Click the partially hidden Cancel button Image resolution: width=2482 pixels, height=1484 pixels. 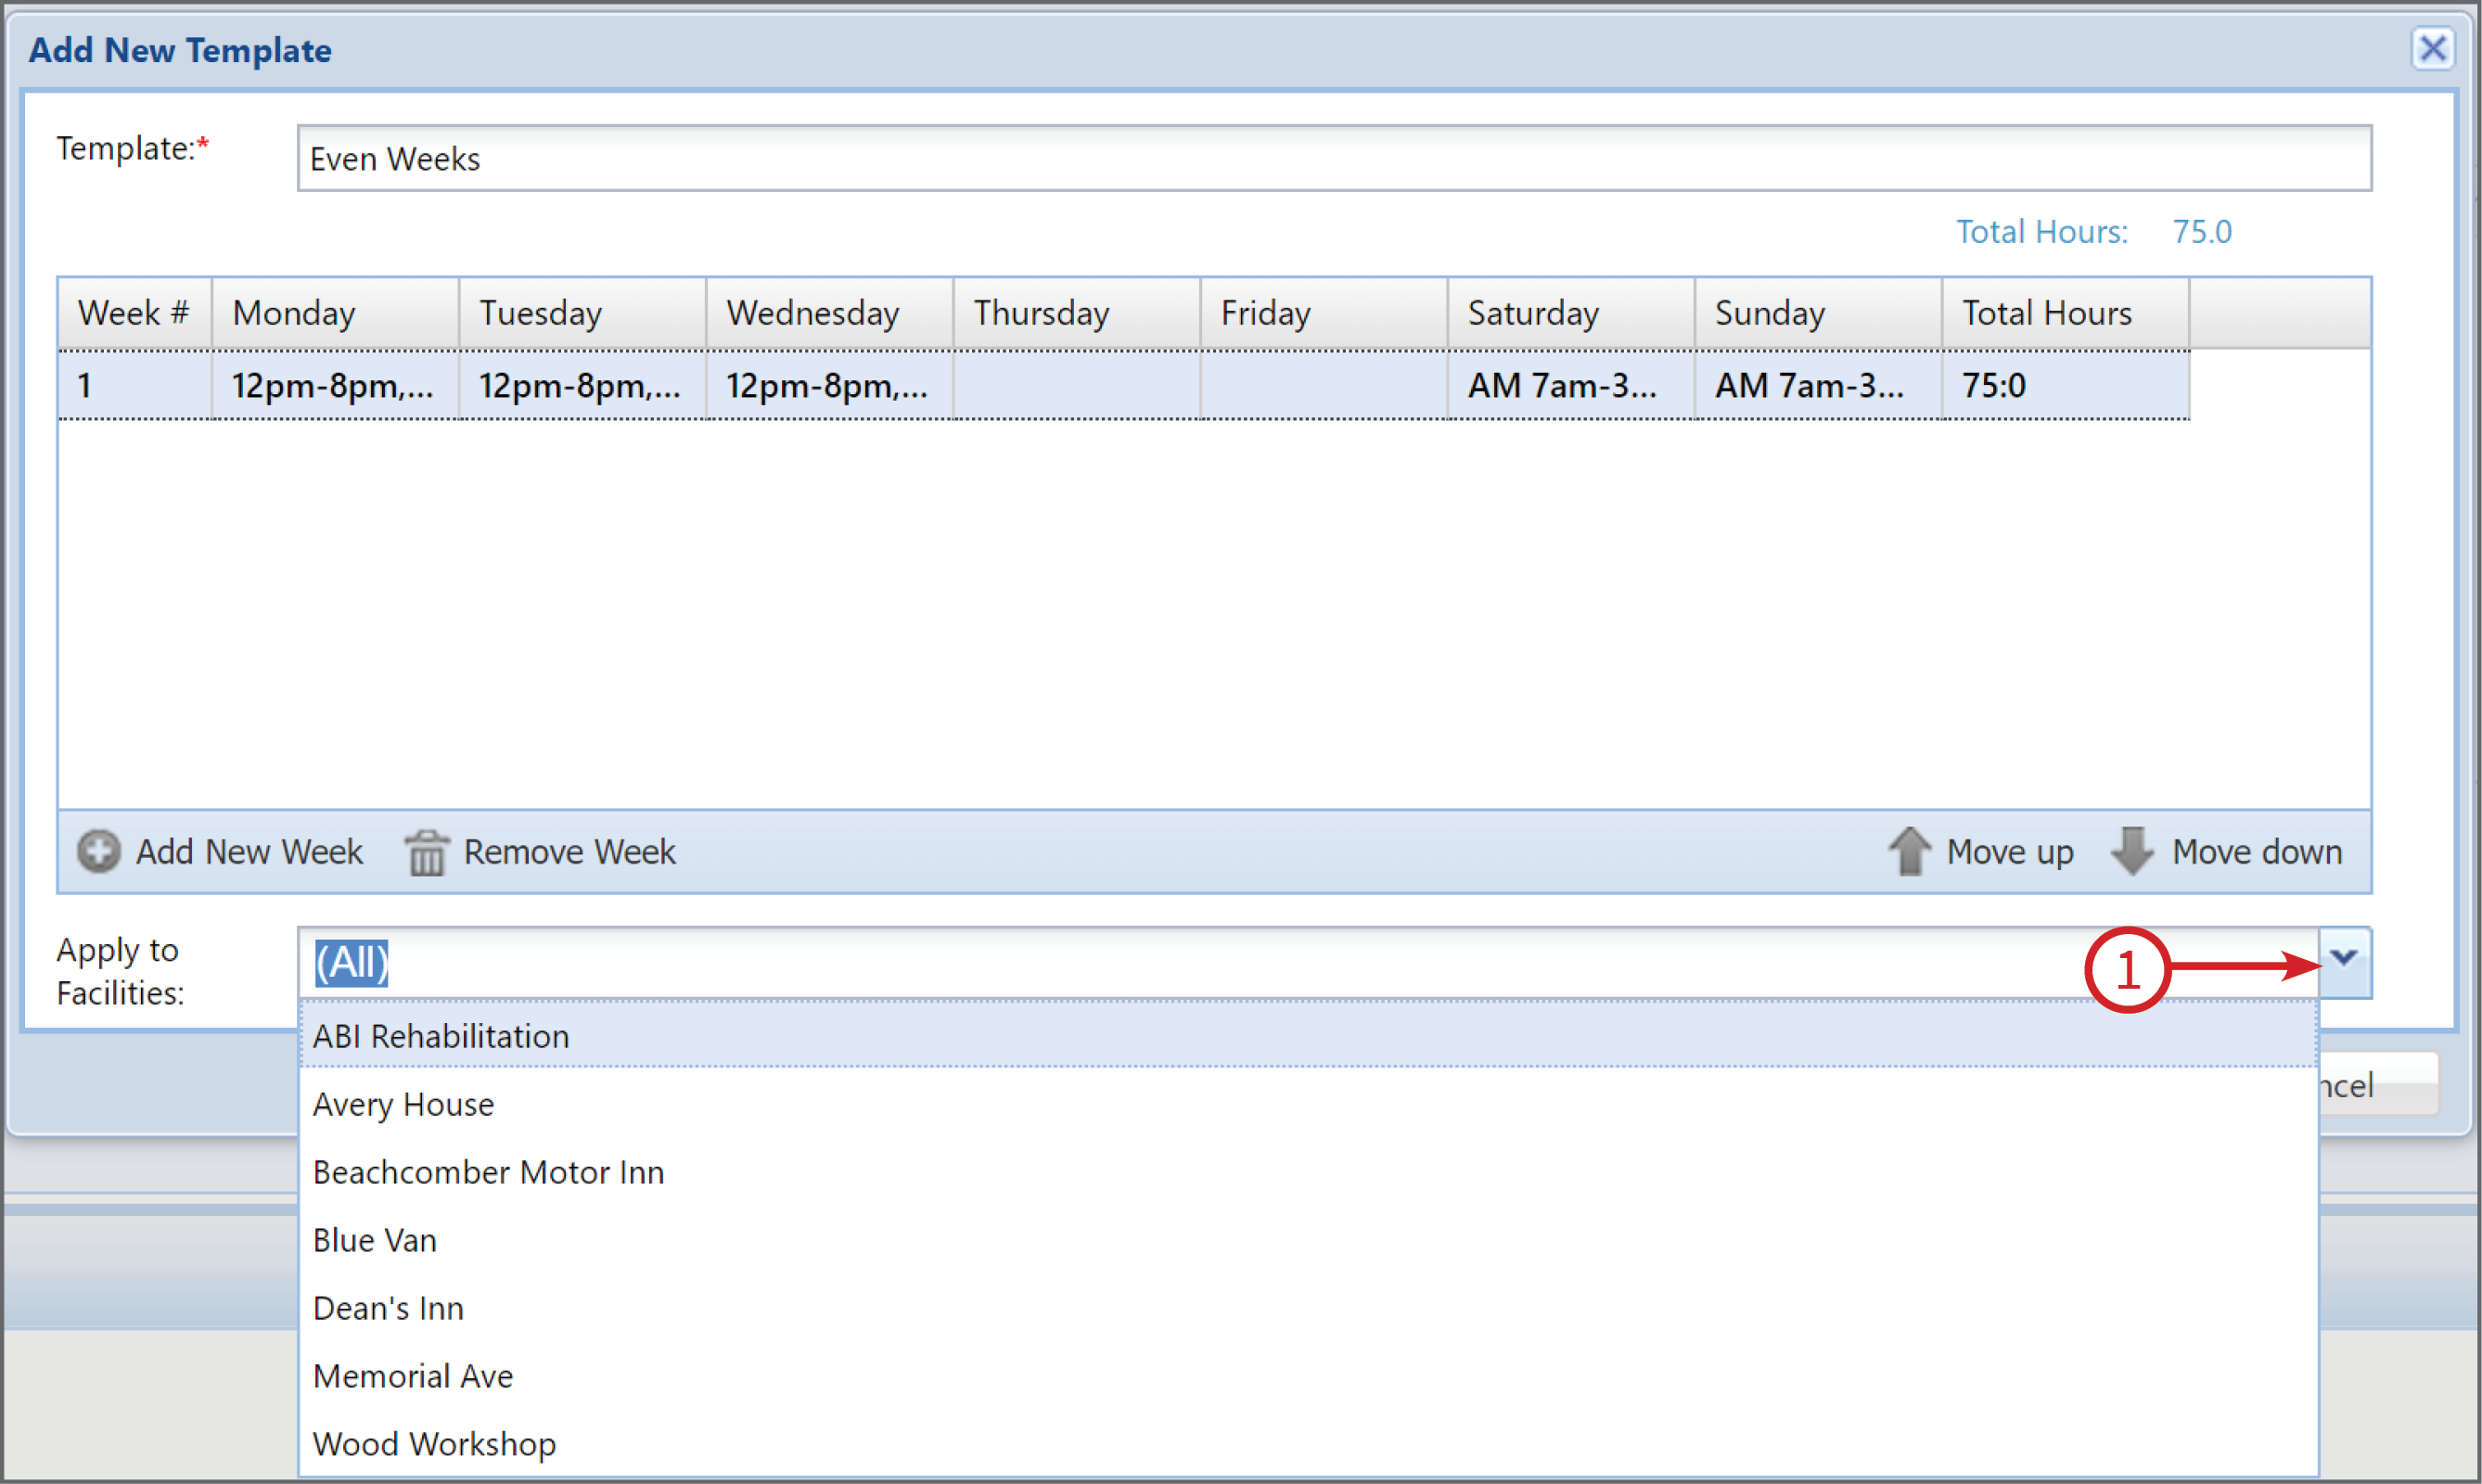click(x=2378, y=1084)
